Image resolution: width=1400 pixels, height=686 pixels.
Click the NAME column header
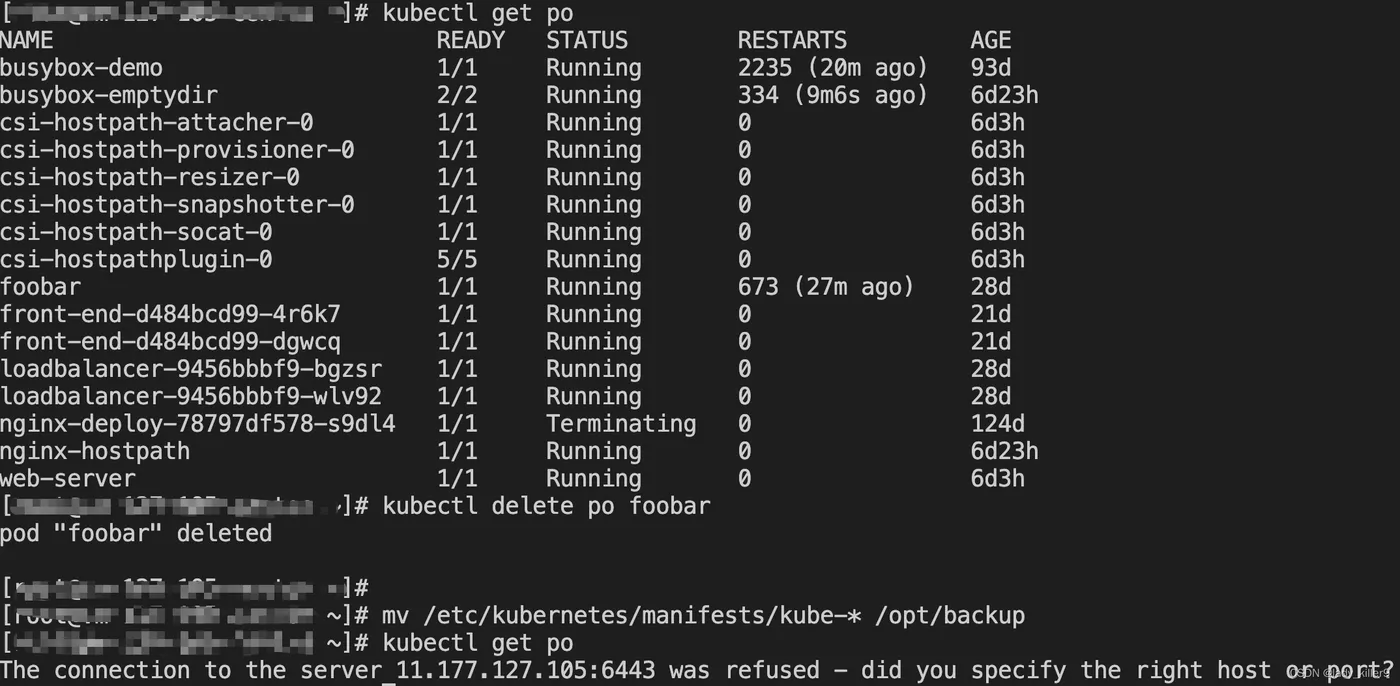(27, 41)
